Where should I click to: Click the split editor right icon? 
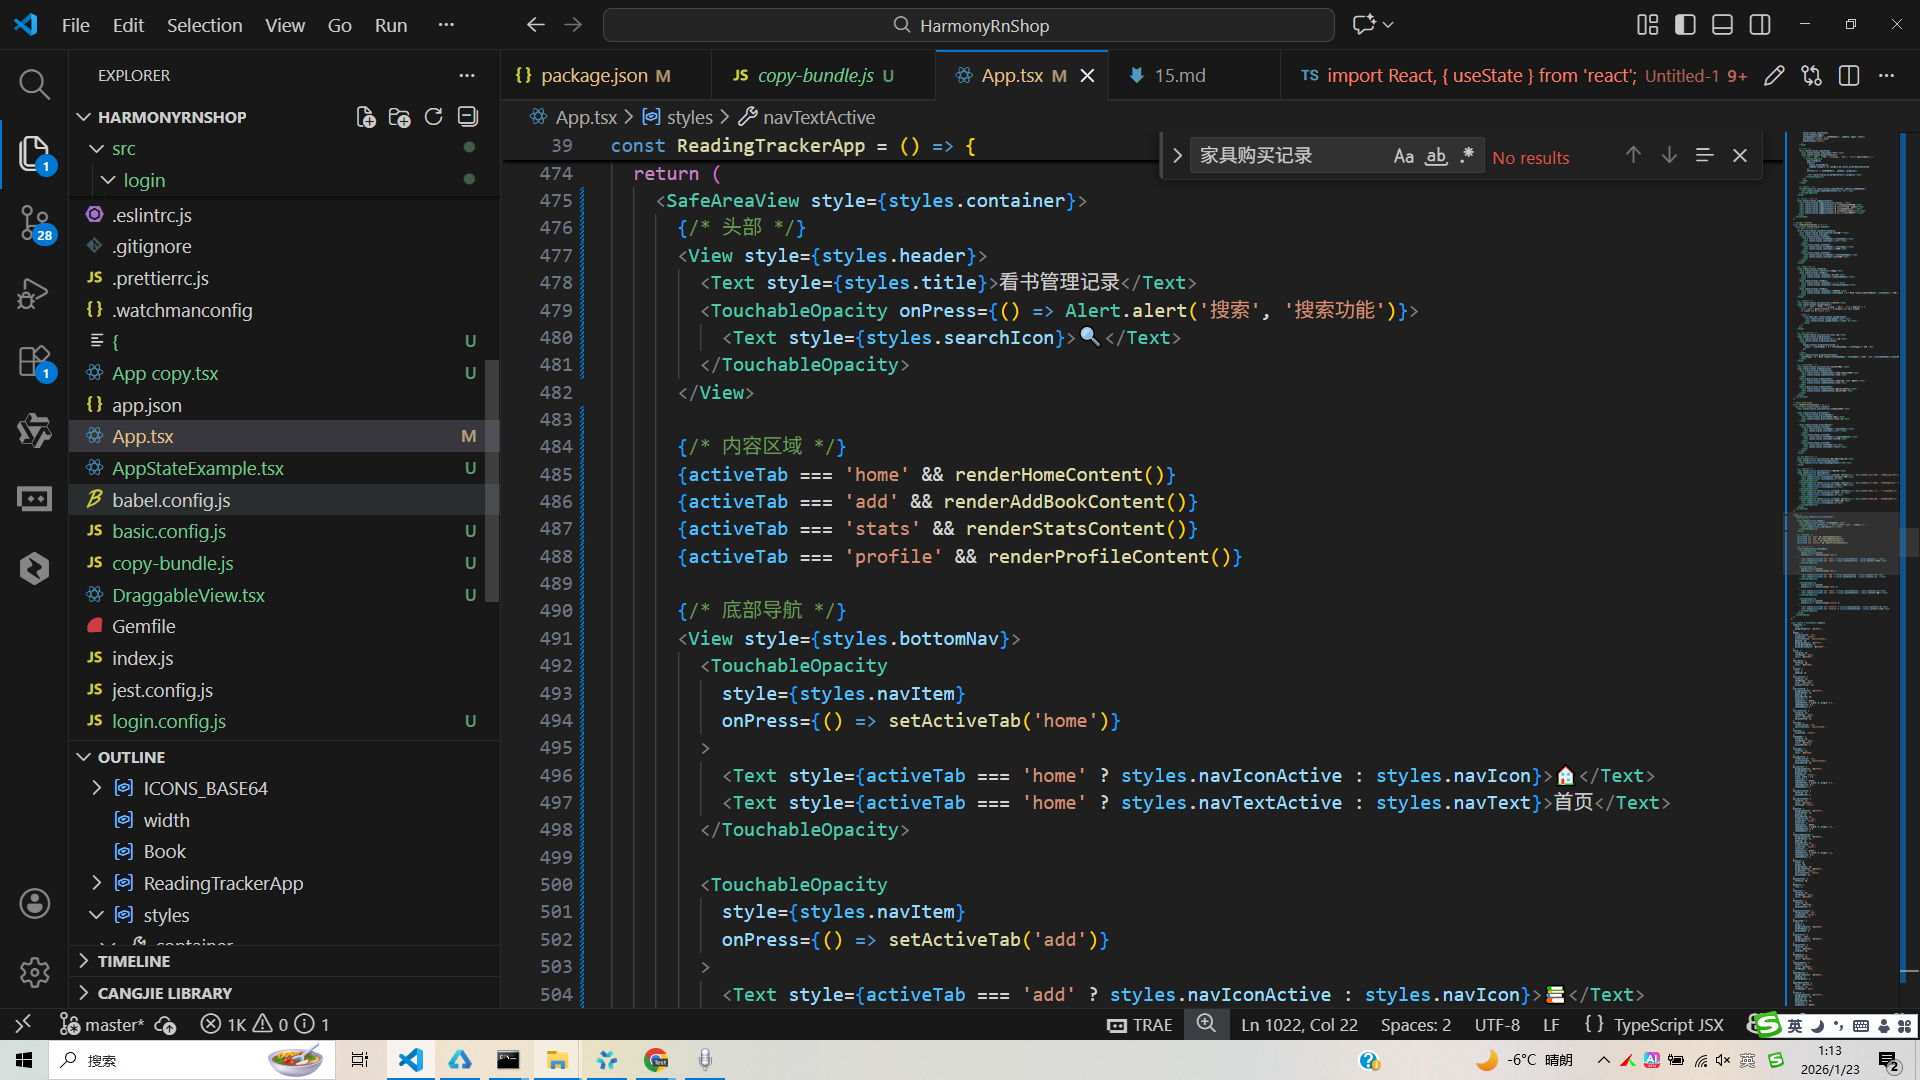tap(1848, 76)
